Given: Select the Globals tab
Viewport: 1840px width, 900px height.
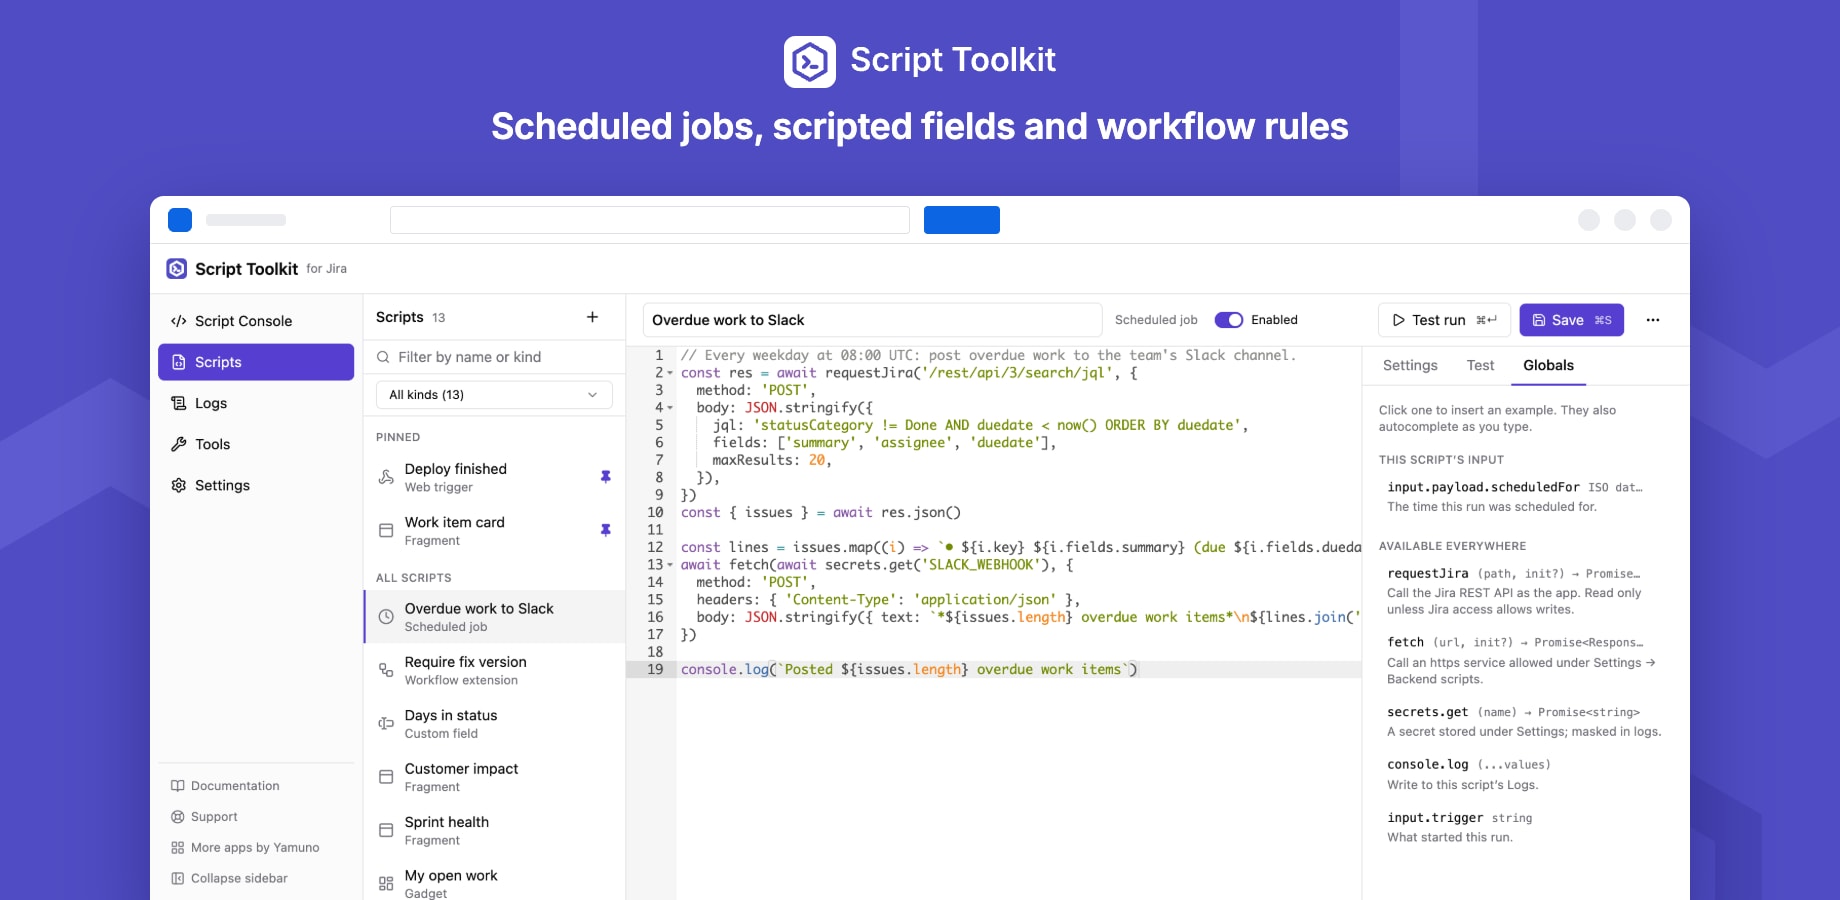Looking at the screenshot, I should pos(1548,366).
